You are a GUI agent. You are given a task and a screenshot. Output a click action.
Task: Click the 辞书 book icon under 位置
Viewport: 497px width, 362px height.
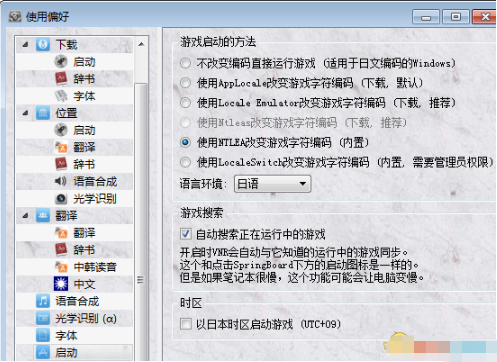(61, 164)
